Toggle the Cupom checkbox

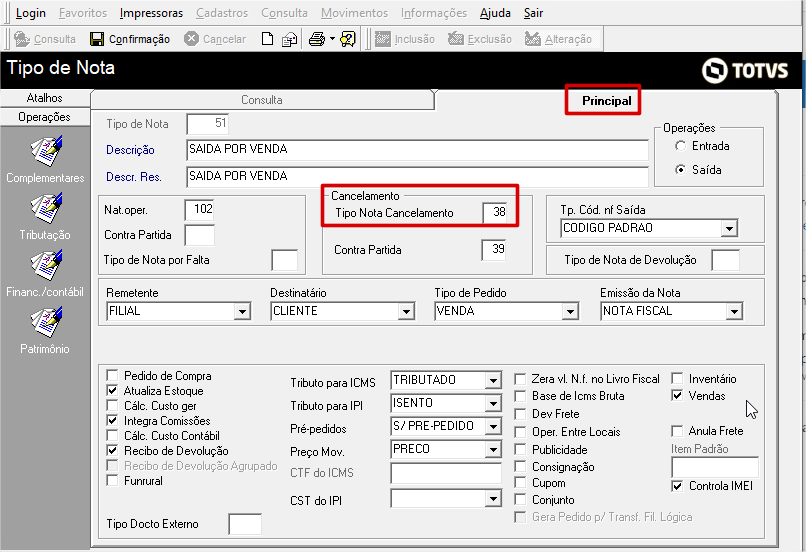click(520, 483)
